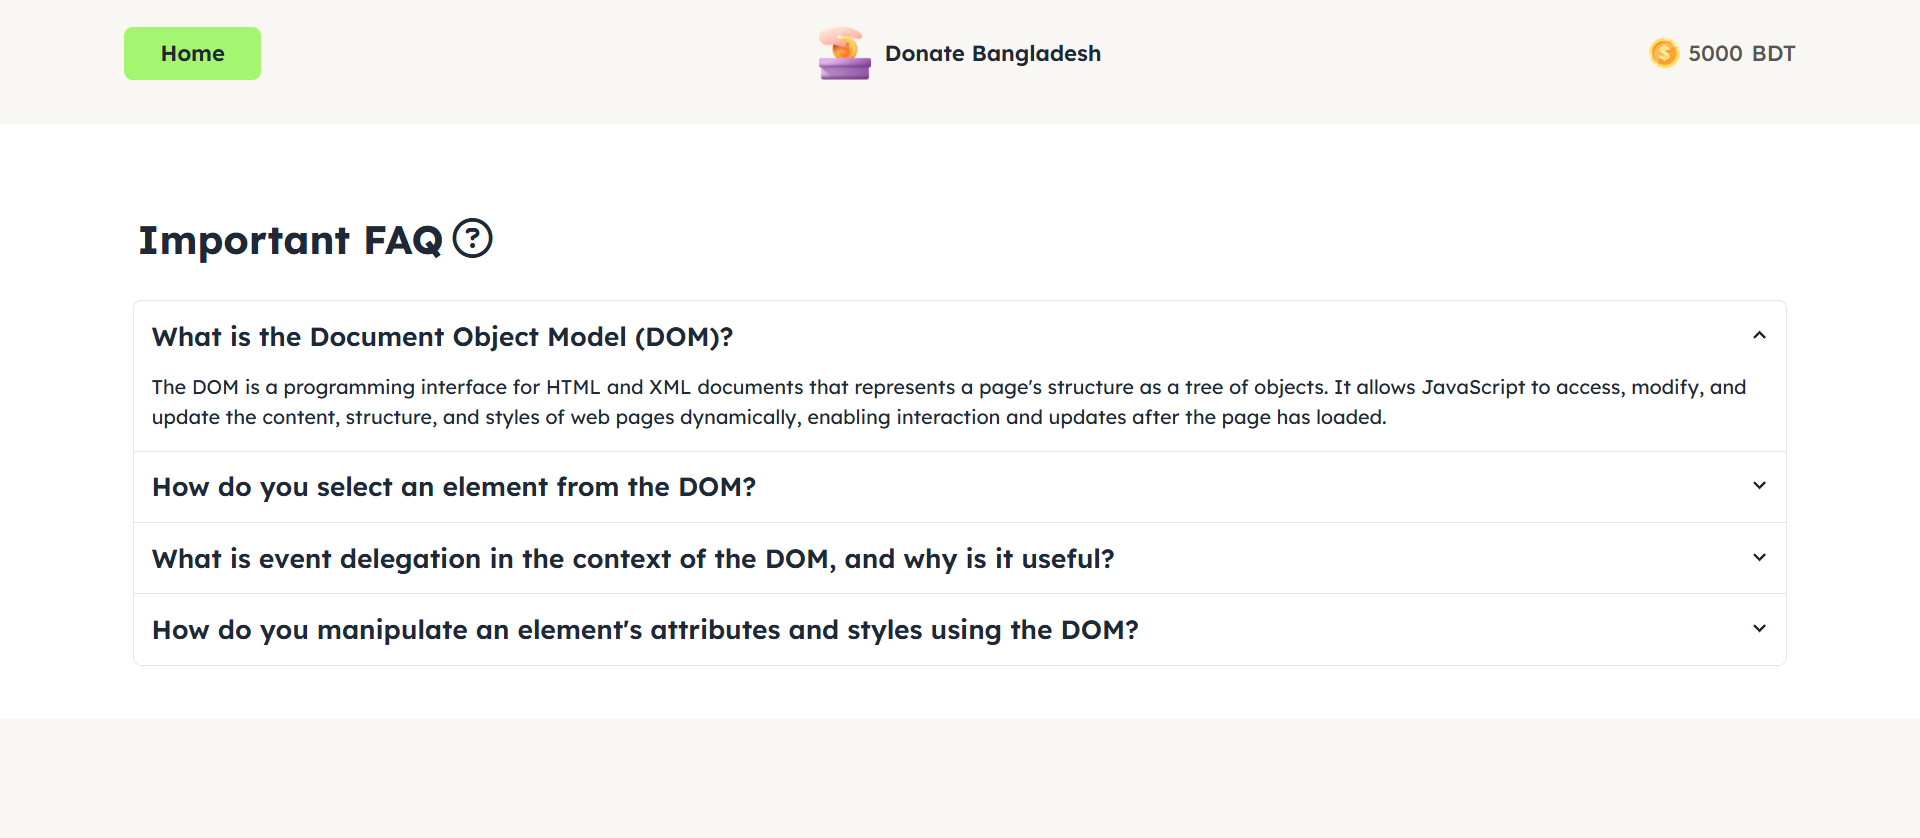
Task: Click the down chevron on the select element question
Action: pos(1759,486)
